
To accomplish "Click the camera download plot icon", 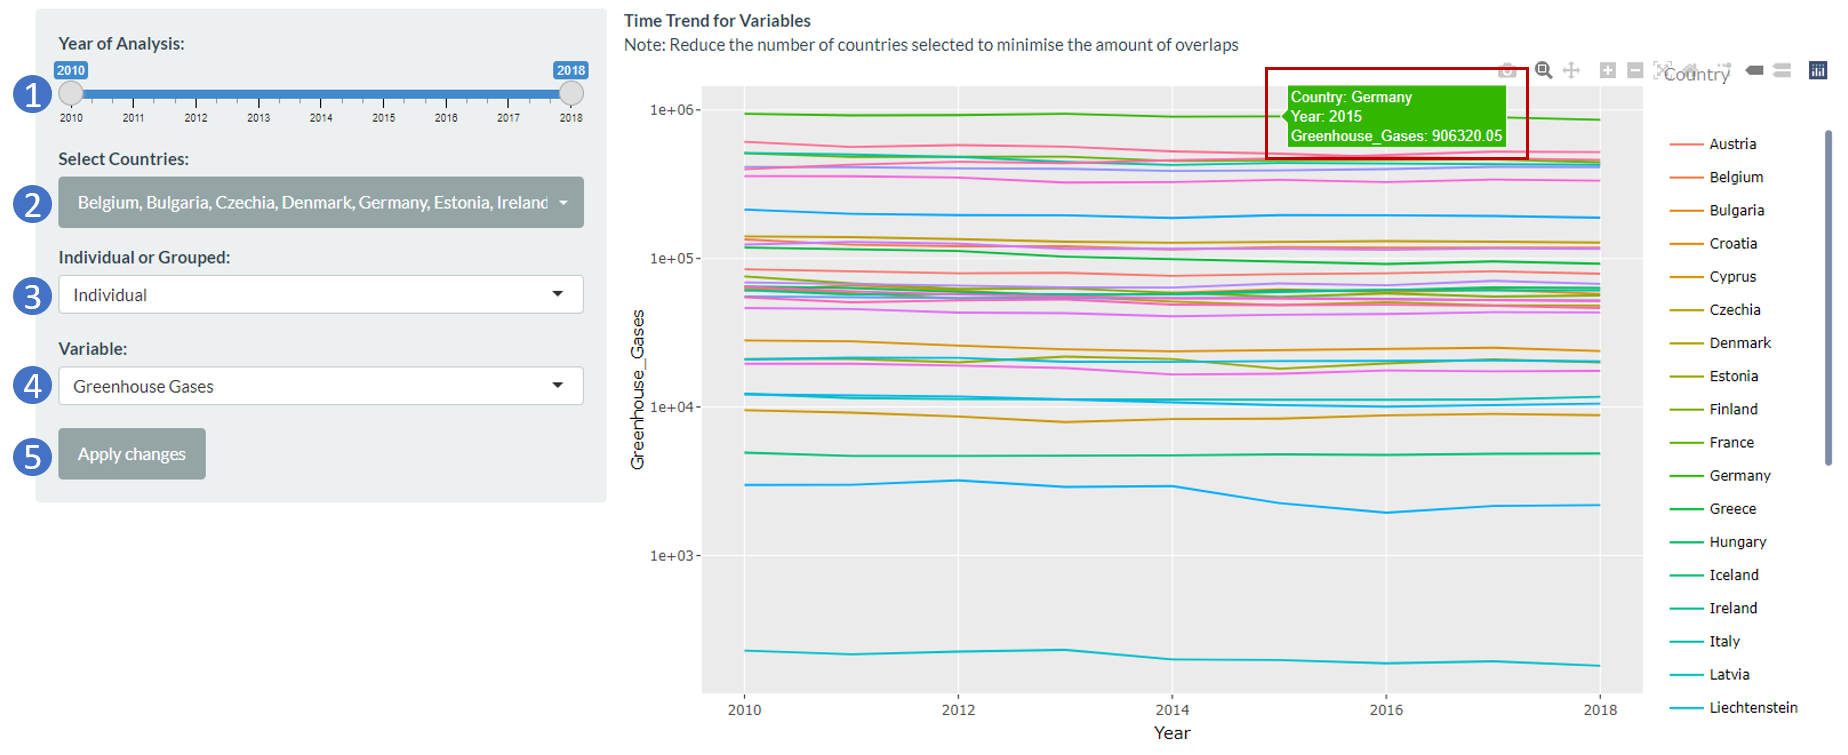I will coord(1507,70).
